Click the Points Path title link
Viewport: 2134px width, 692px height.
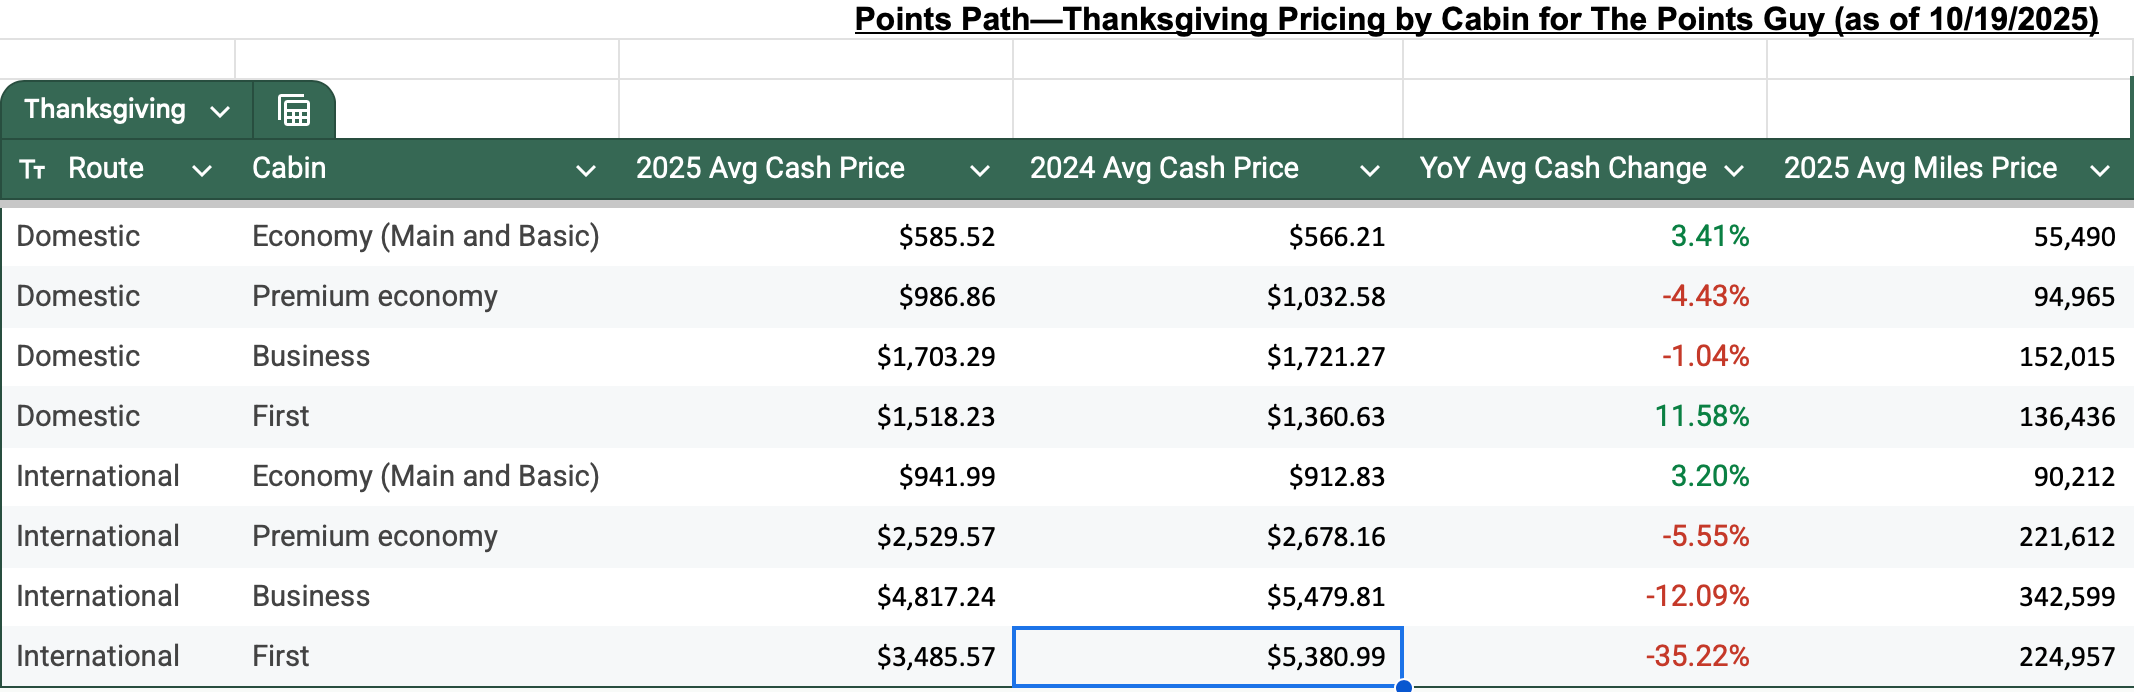(1476, 19)
